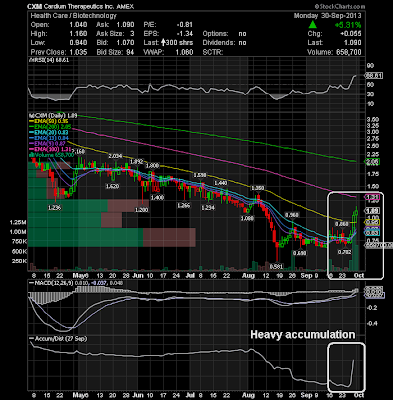
Task: Click the CXM Cardium Therapeutics Inc. title
Action: (80, 6)
